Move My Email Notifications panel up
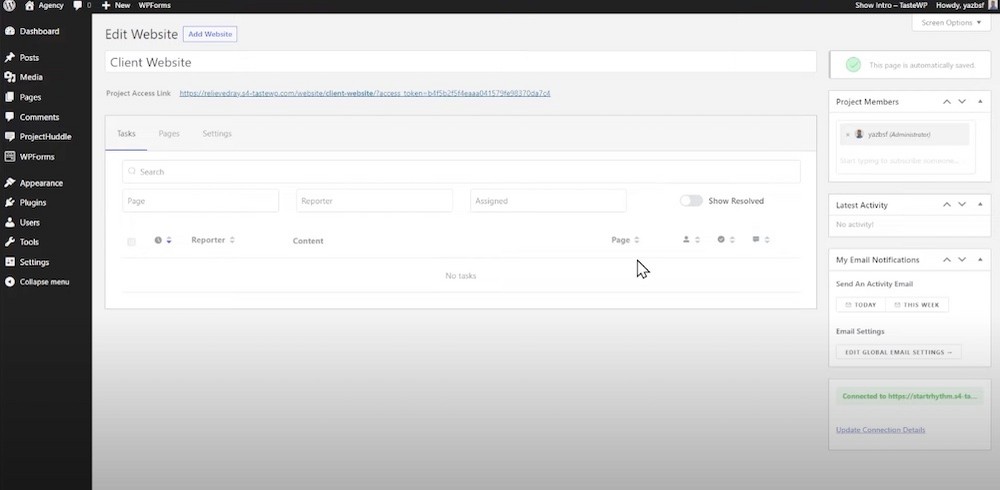 coord(946,260)
